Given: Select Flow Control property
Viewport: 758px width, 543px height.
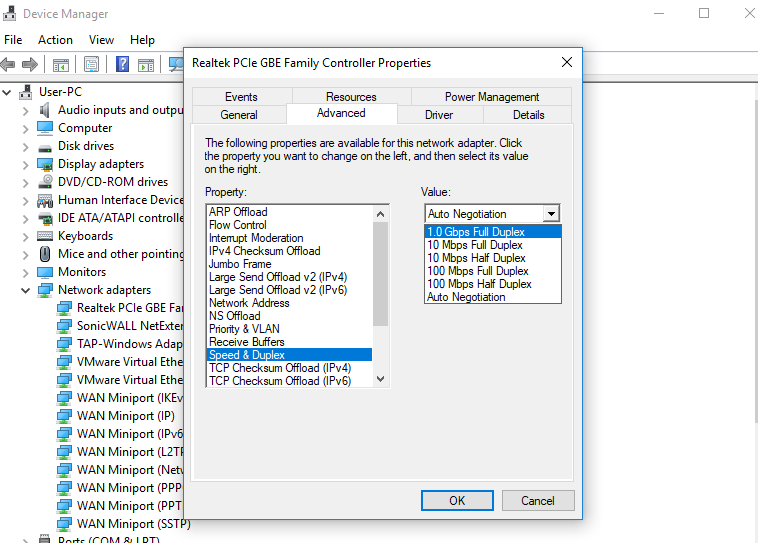Looking at the screenshot, I should pos(290,225).
